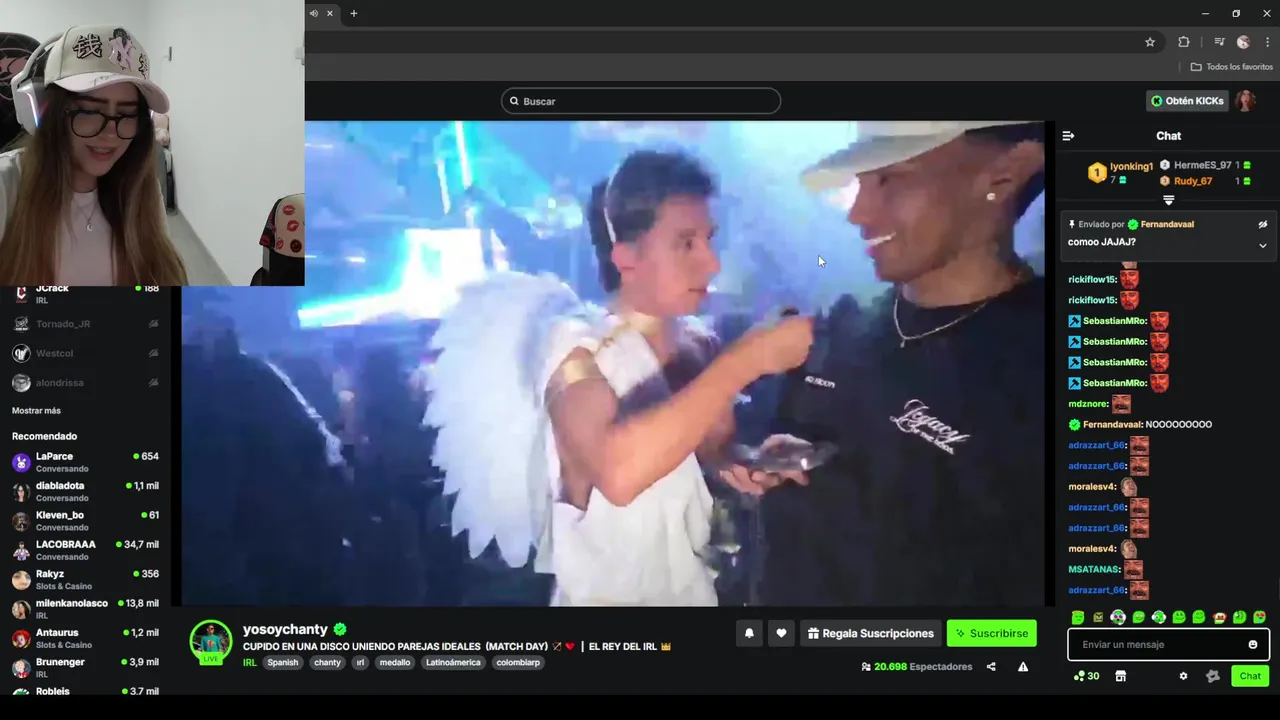Open browser extensions puzzle icon
This screenshot has height=720, width=1280.
coord(1184,42)
